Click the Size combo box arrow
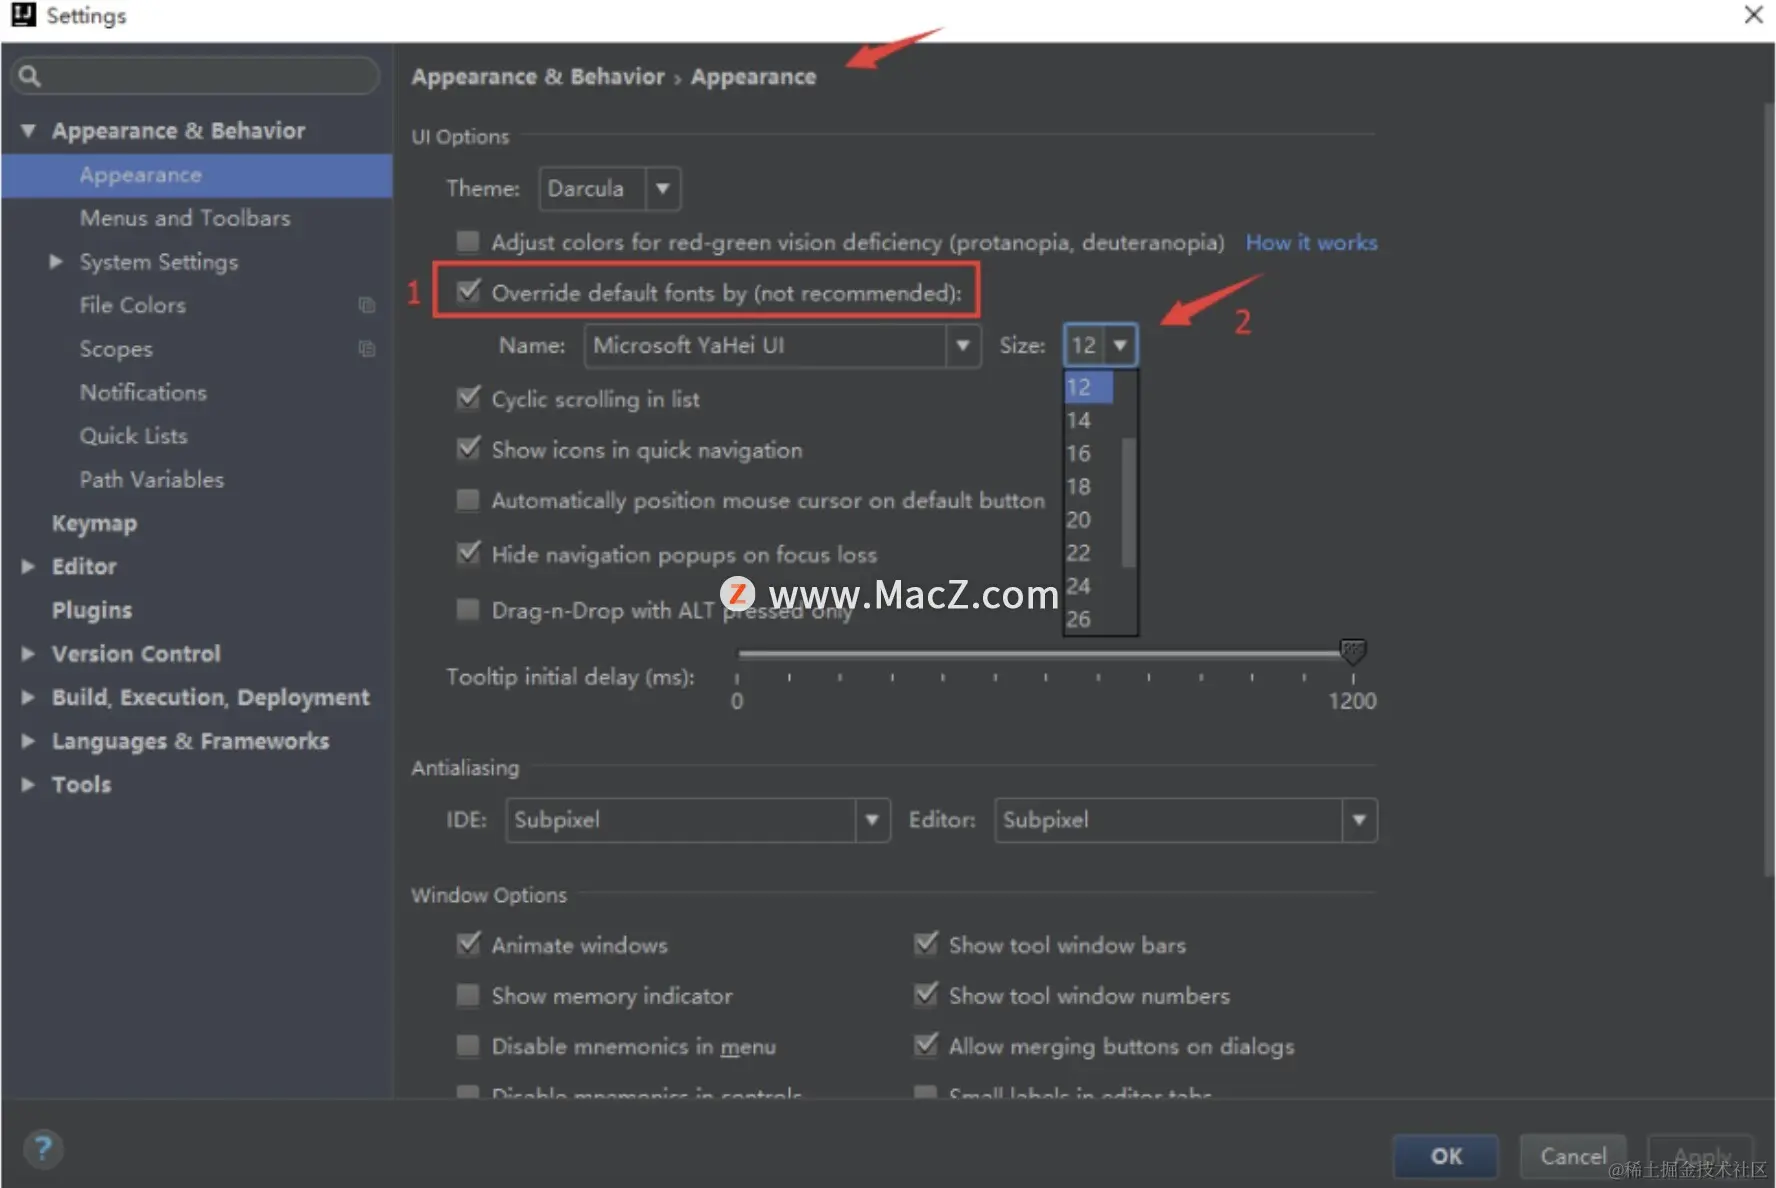The image size is (1776, 1188). [1120, 346]
